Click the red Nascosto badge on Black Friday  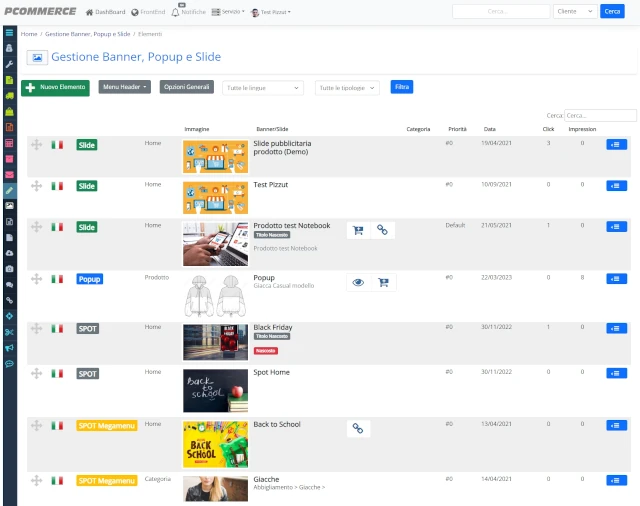point(266,351)
